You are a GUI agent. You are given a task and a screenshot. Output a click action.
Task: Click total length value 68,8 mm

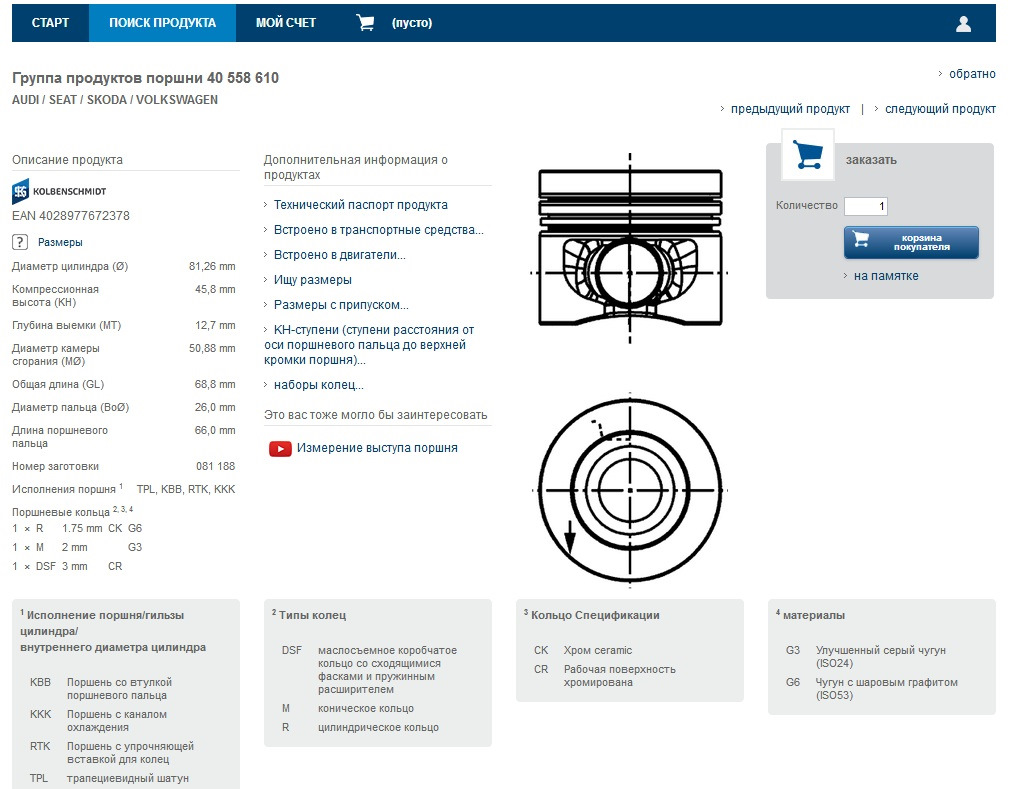[x=215, y=384]
